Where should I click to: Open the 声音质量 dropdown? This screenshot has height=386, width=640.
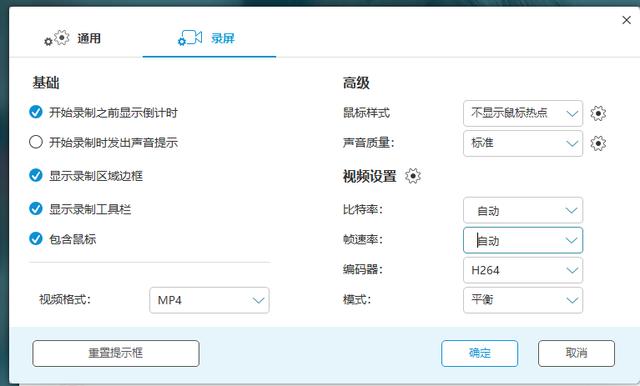523,143
